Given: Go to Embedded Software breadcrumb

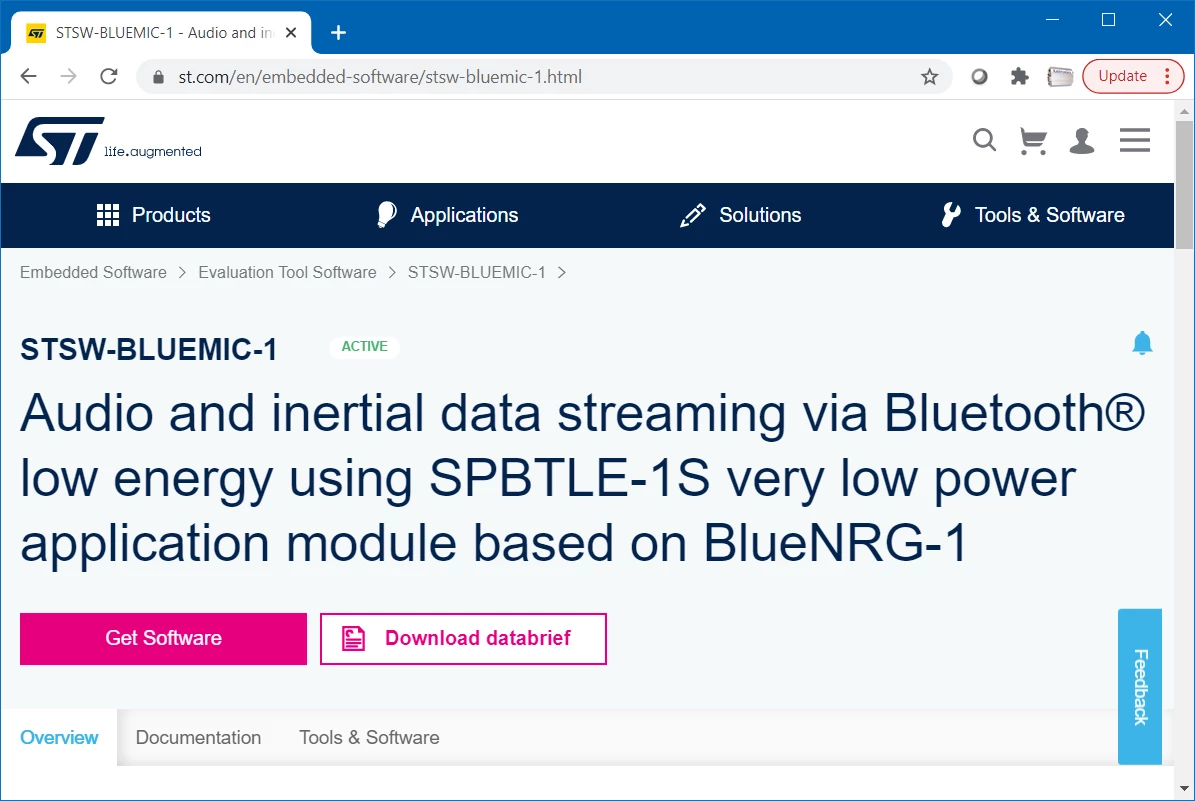Looking at the screenshot, I should tap(93, 272).
